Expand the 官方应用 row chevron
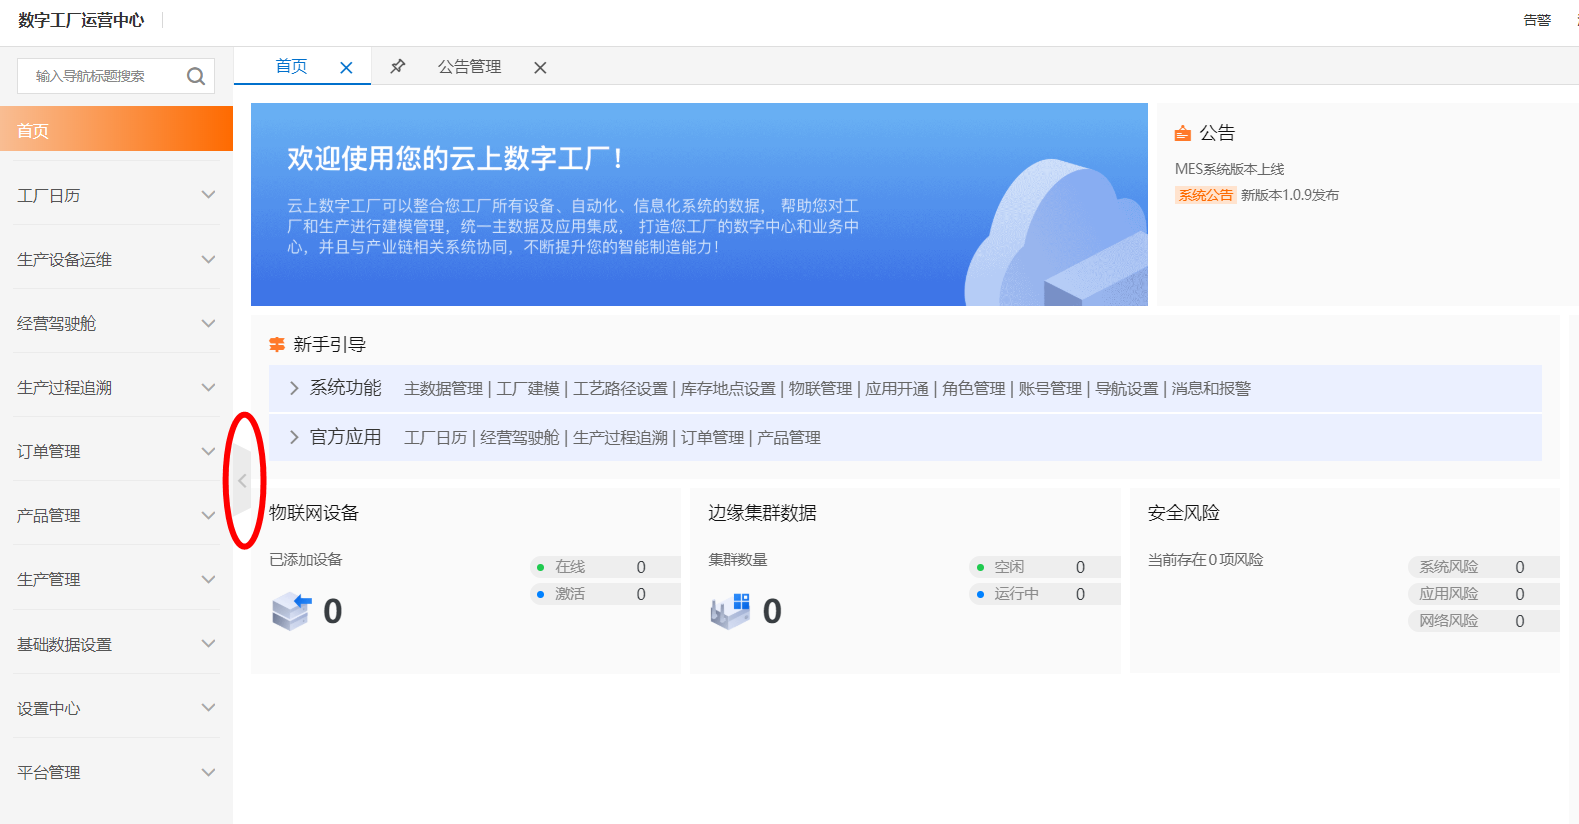Viewport: 1579px width, 824px height. [x=294, y=437]
